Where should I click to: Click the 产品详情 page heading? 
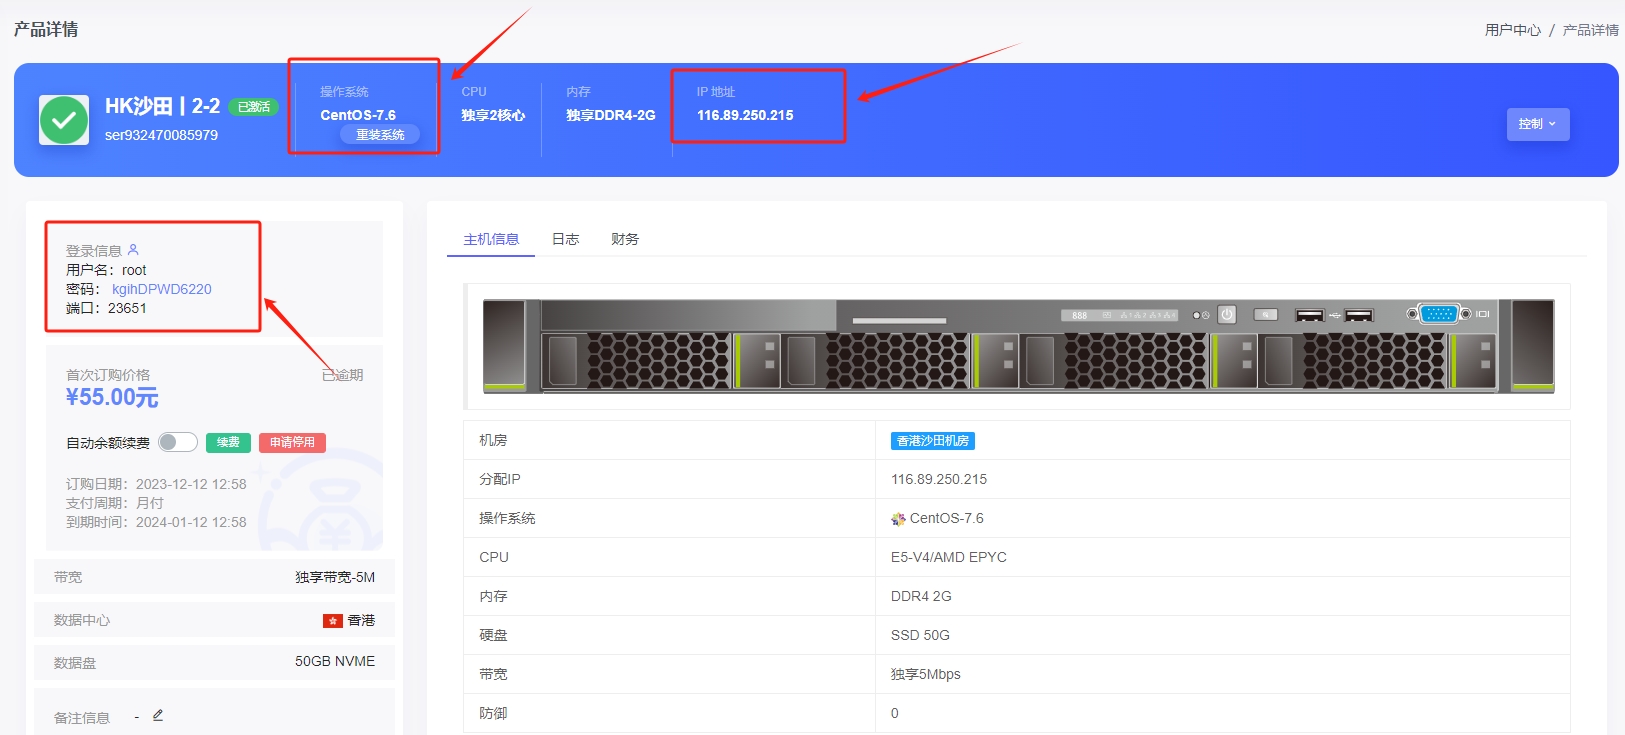pos(46,29)
